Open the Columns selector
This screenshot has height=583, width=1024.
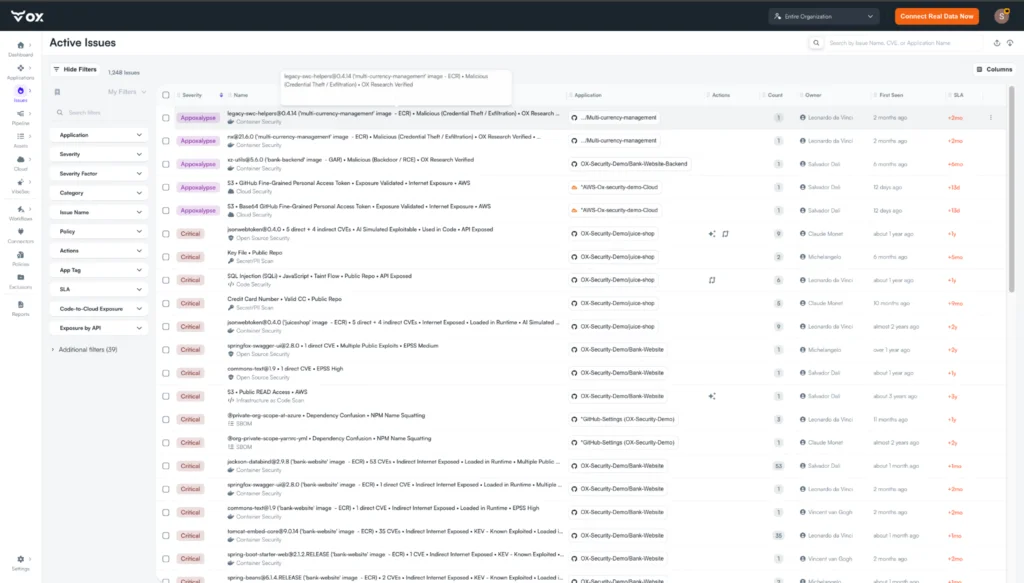pos(994,69)
